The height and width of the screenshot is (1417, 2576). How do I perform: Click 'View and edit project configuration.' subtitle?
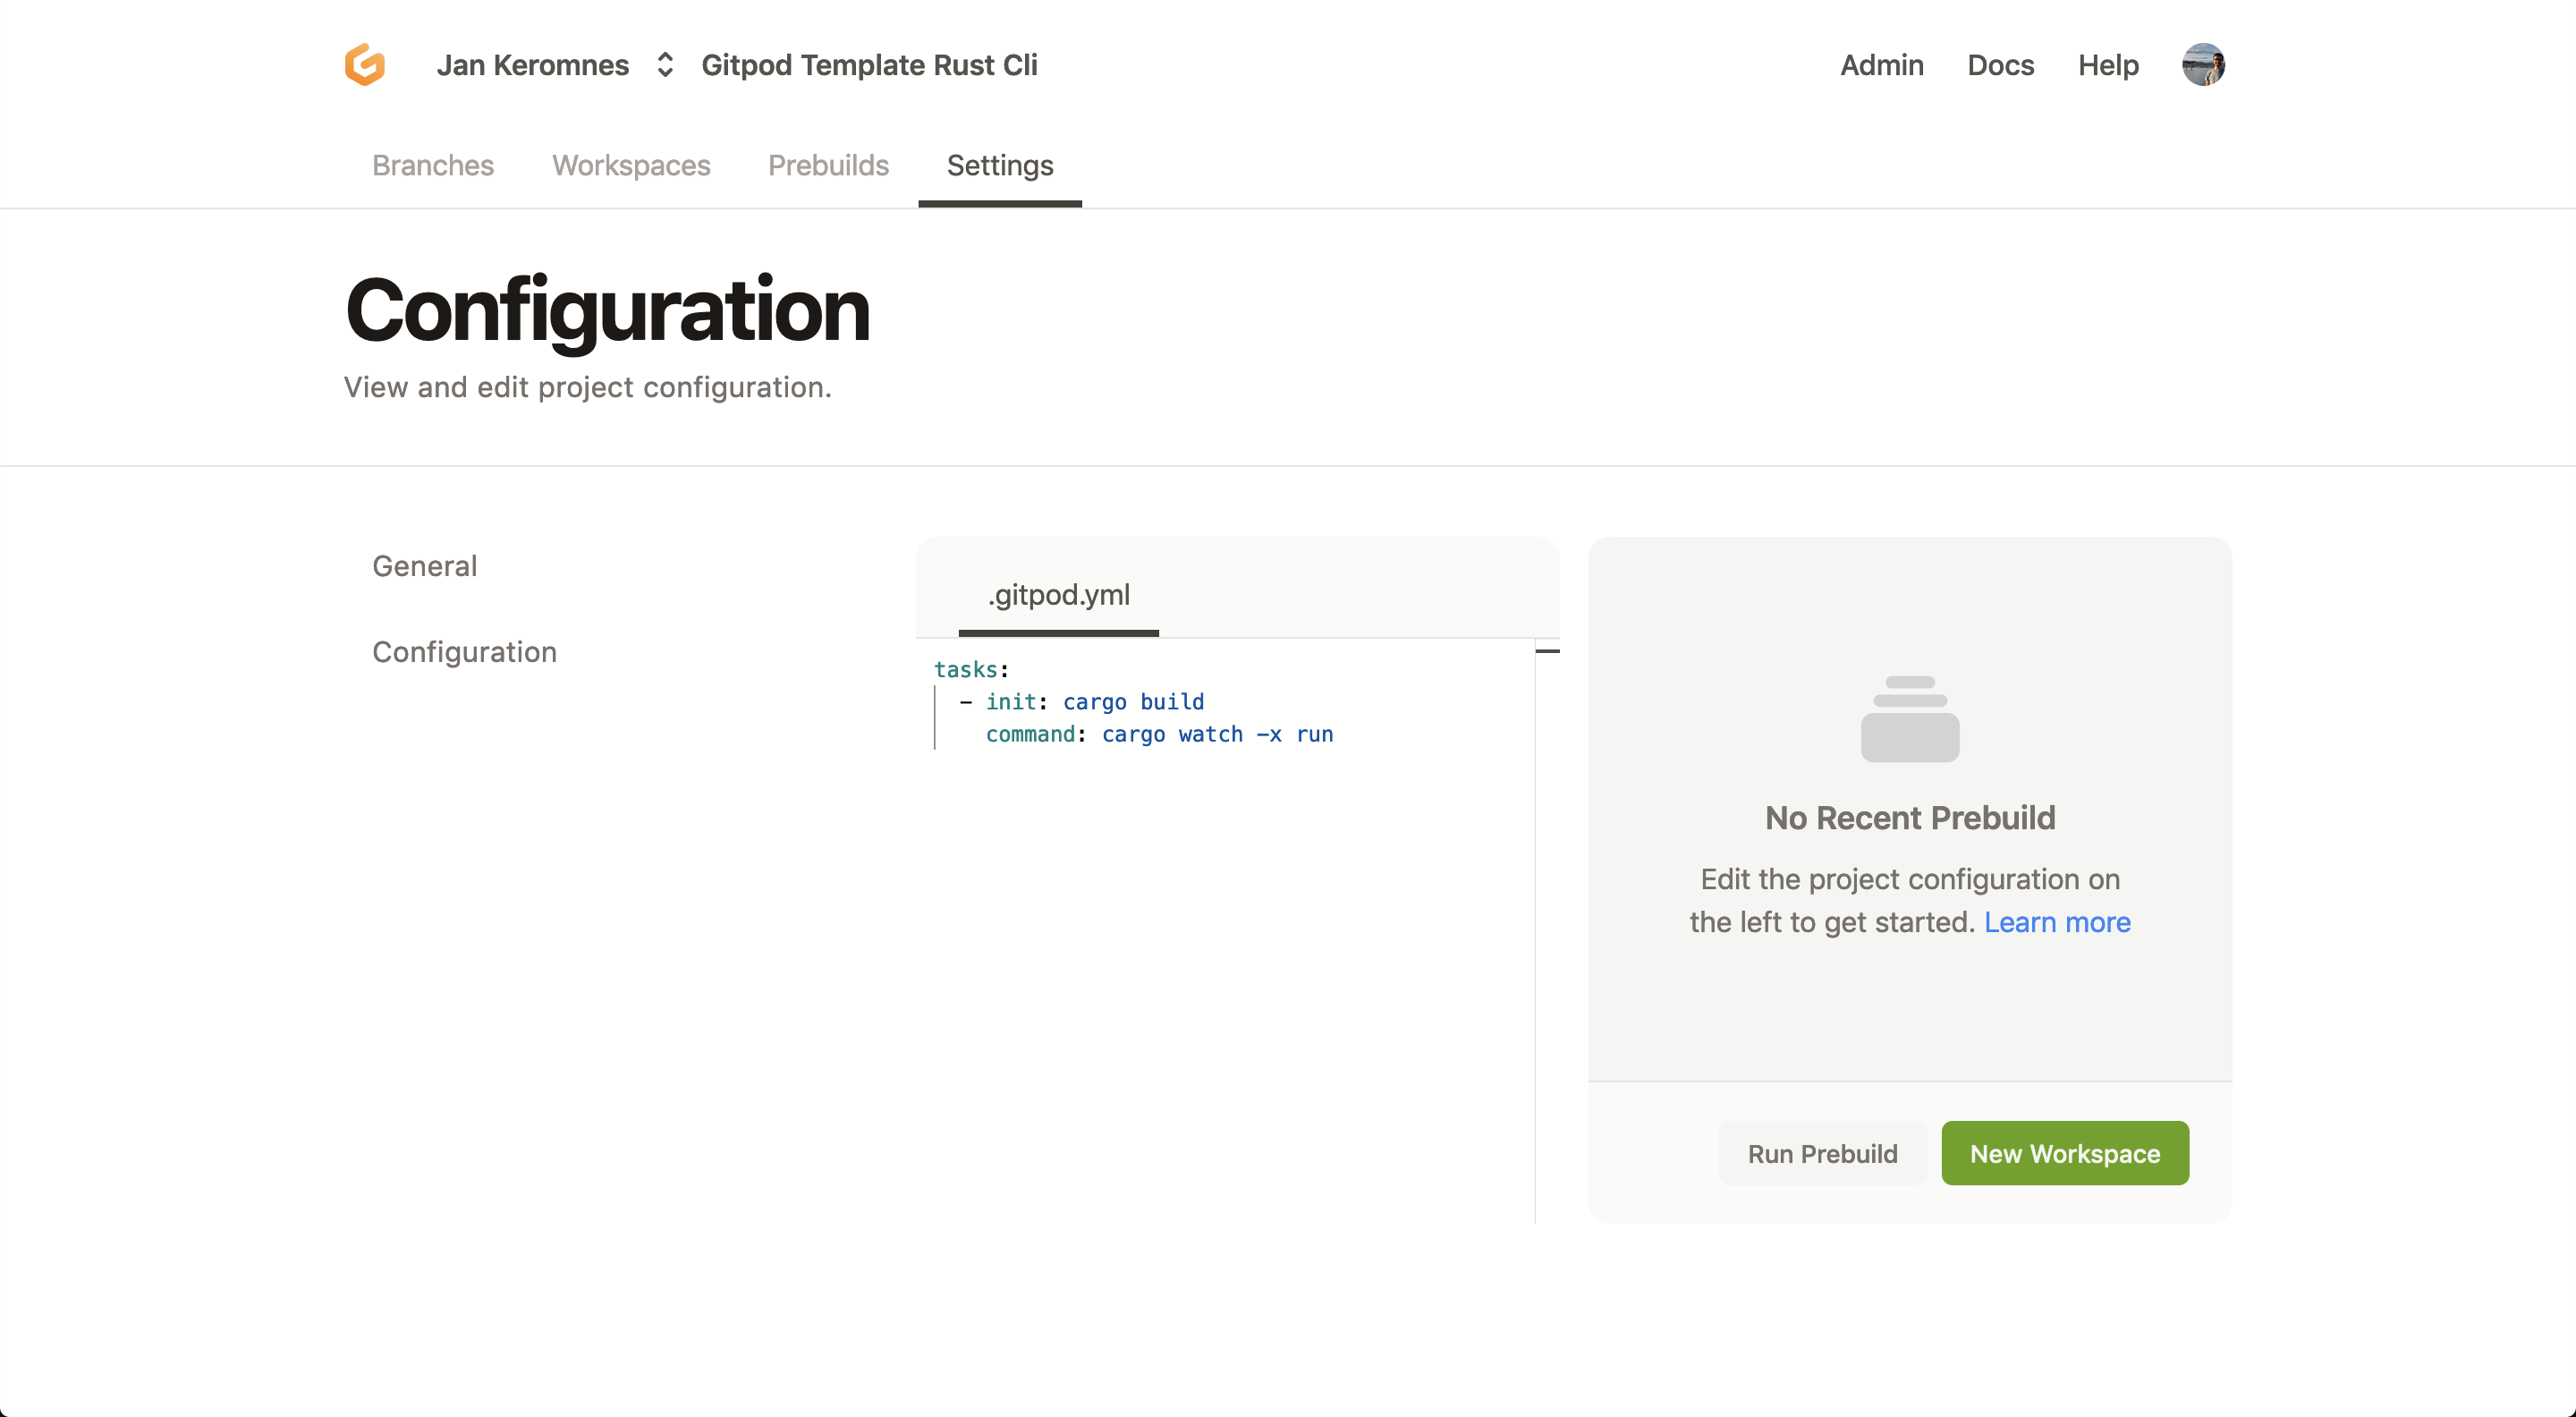588,387
